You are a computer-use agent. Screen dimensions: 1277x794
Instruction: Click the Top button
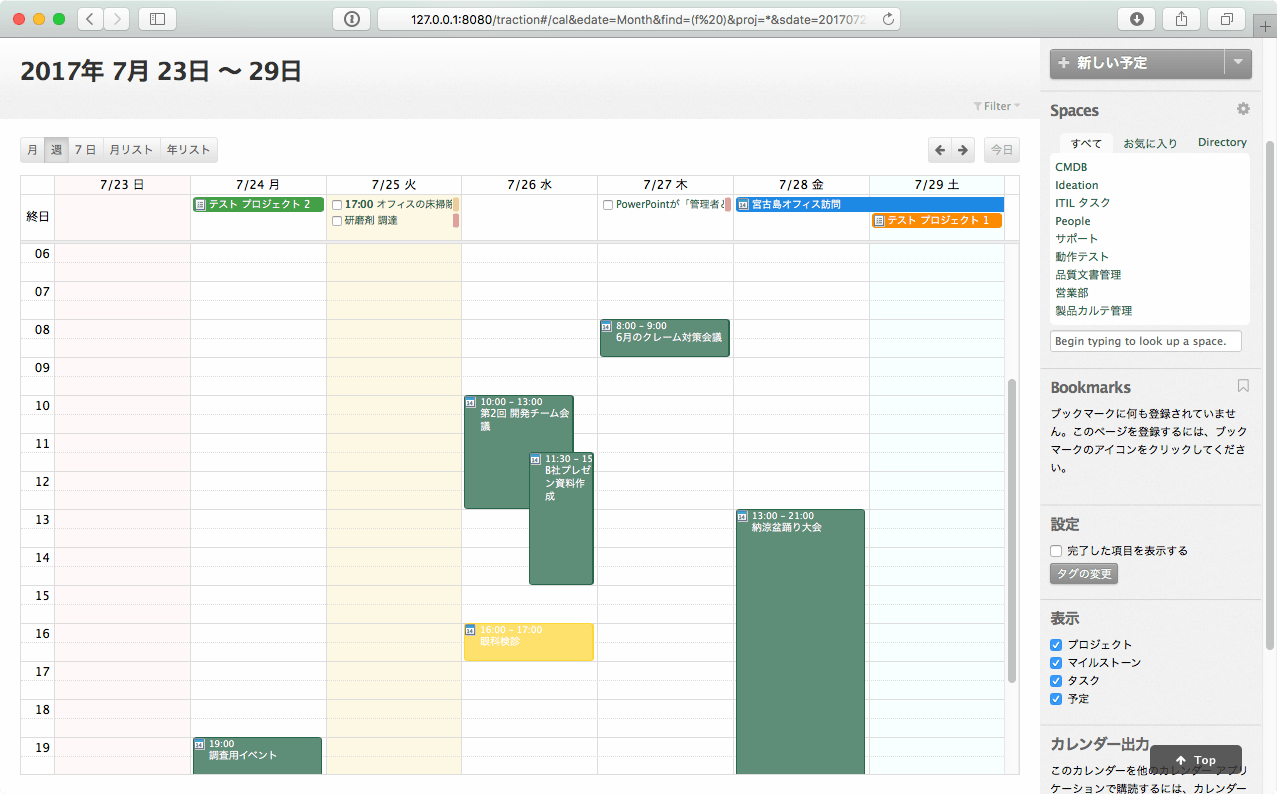click(1196, 760)
